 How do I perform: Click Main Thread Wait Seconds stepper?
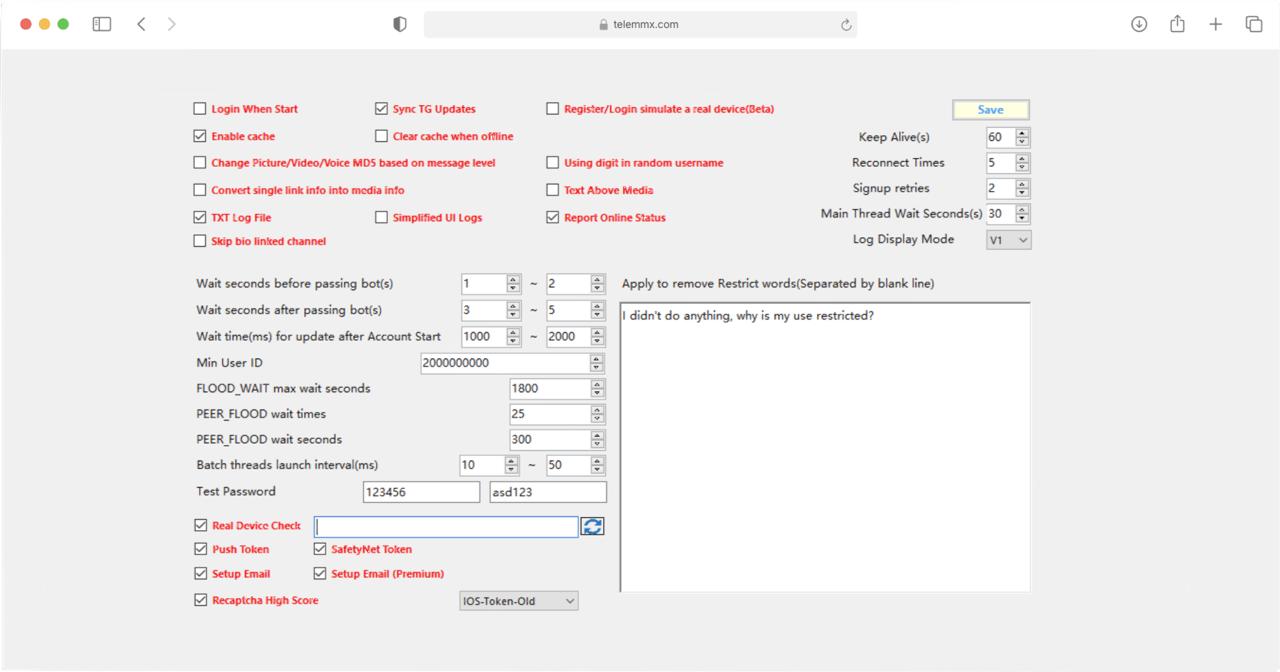click(x=1022, y=214)
